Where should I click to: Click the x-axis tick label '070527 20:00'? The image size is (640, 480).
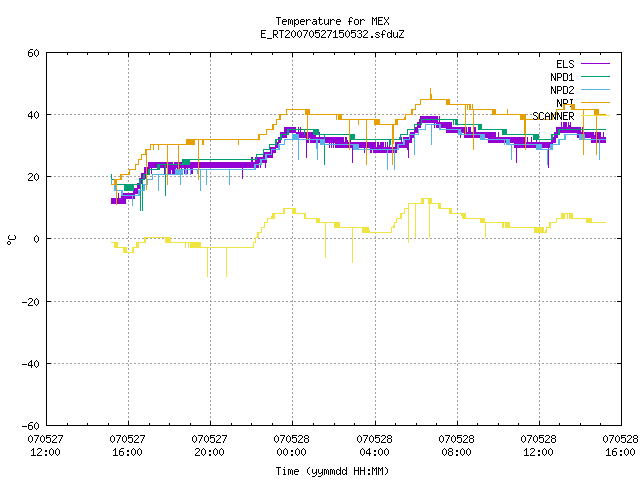coord(209,446)
